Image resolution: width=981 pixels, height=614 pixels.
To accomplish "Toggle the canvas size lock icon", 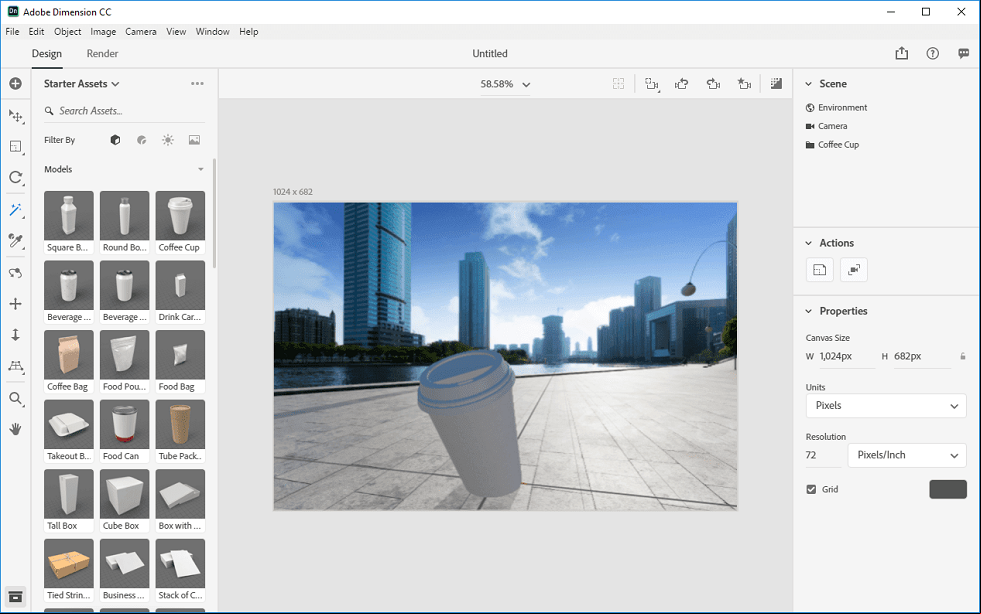I will [x=963, y=356].
